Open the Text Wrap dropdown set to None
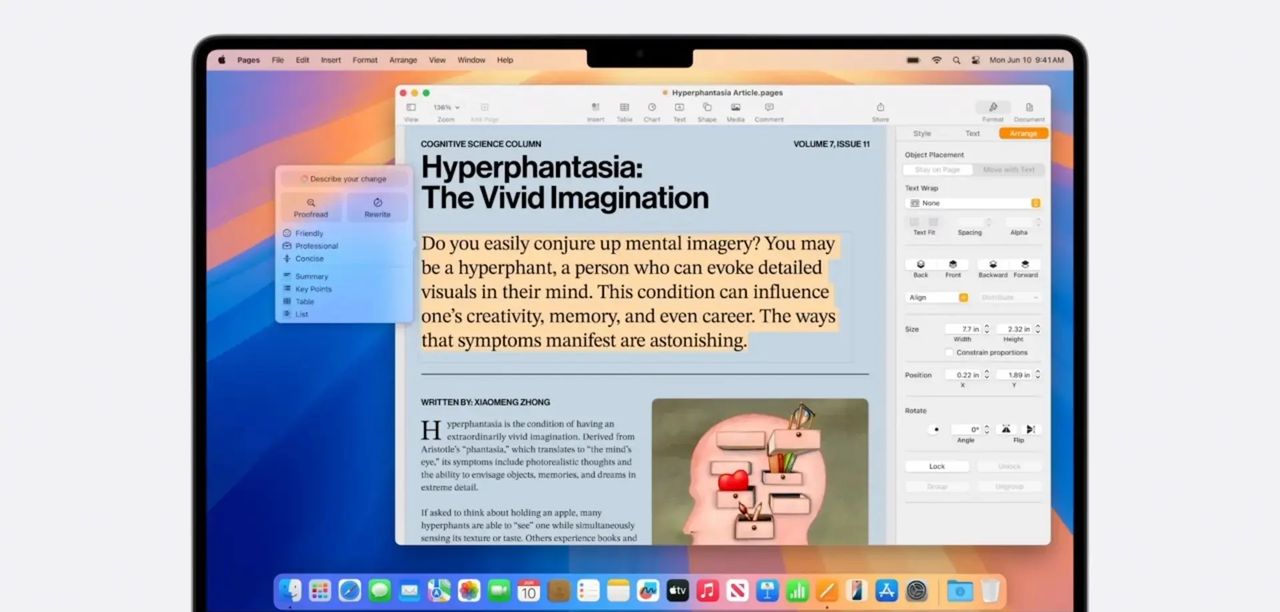This screenshot has width=1280, height=612. pos(970,203)
